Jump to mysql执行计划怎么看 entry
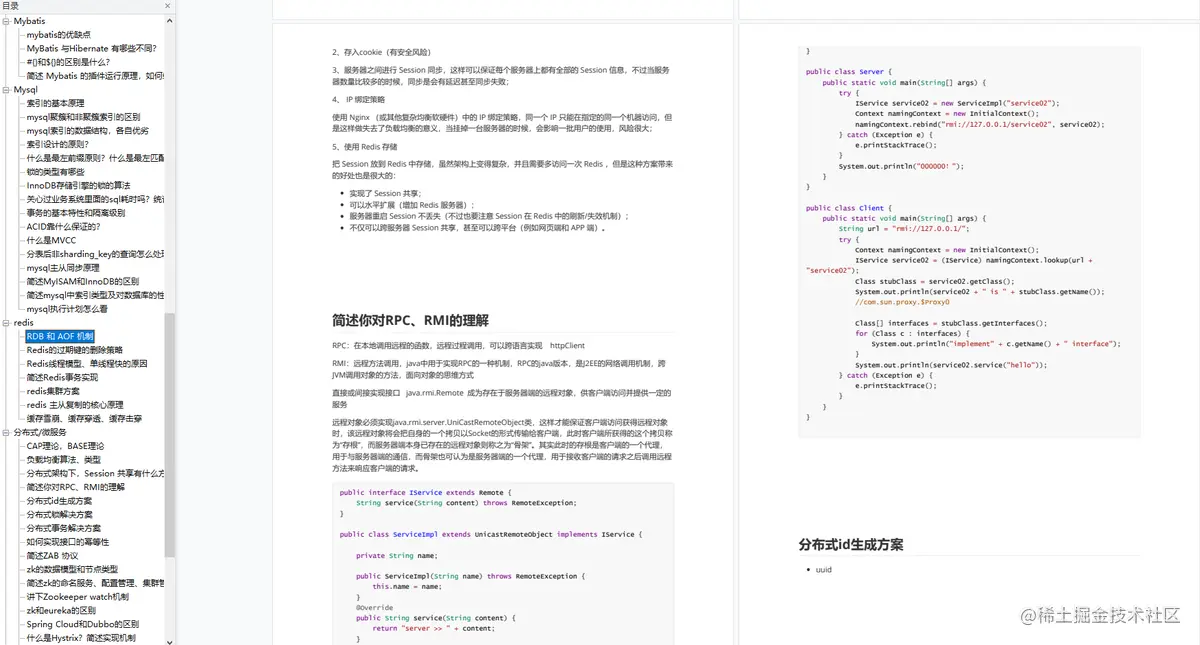Screen dimensions: 1200x645 tap(66, 309)
